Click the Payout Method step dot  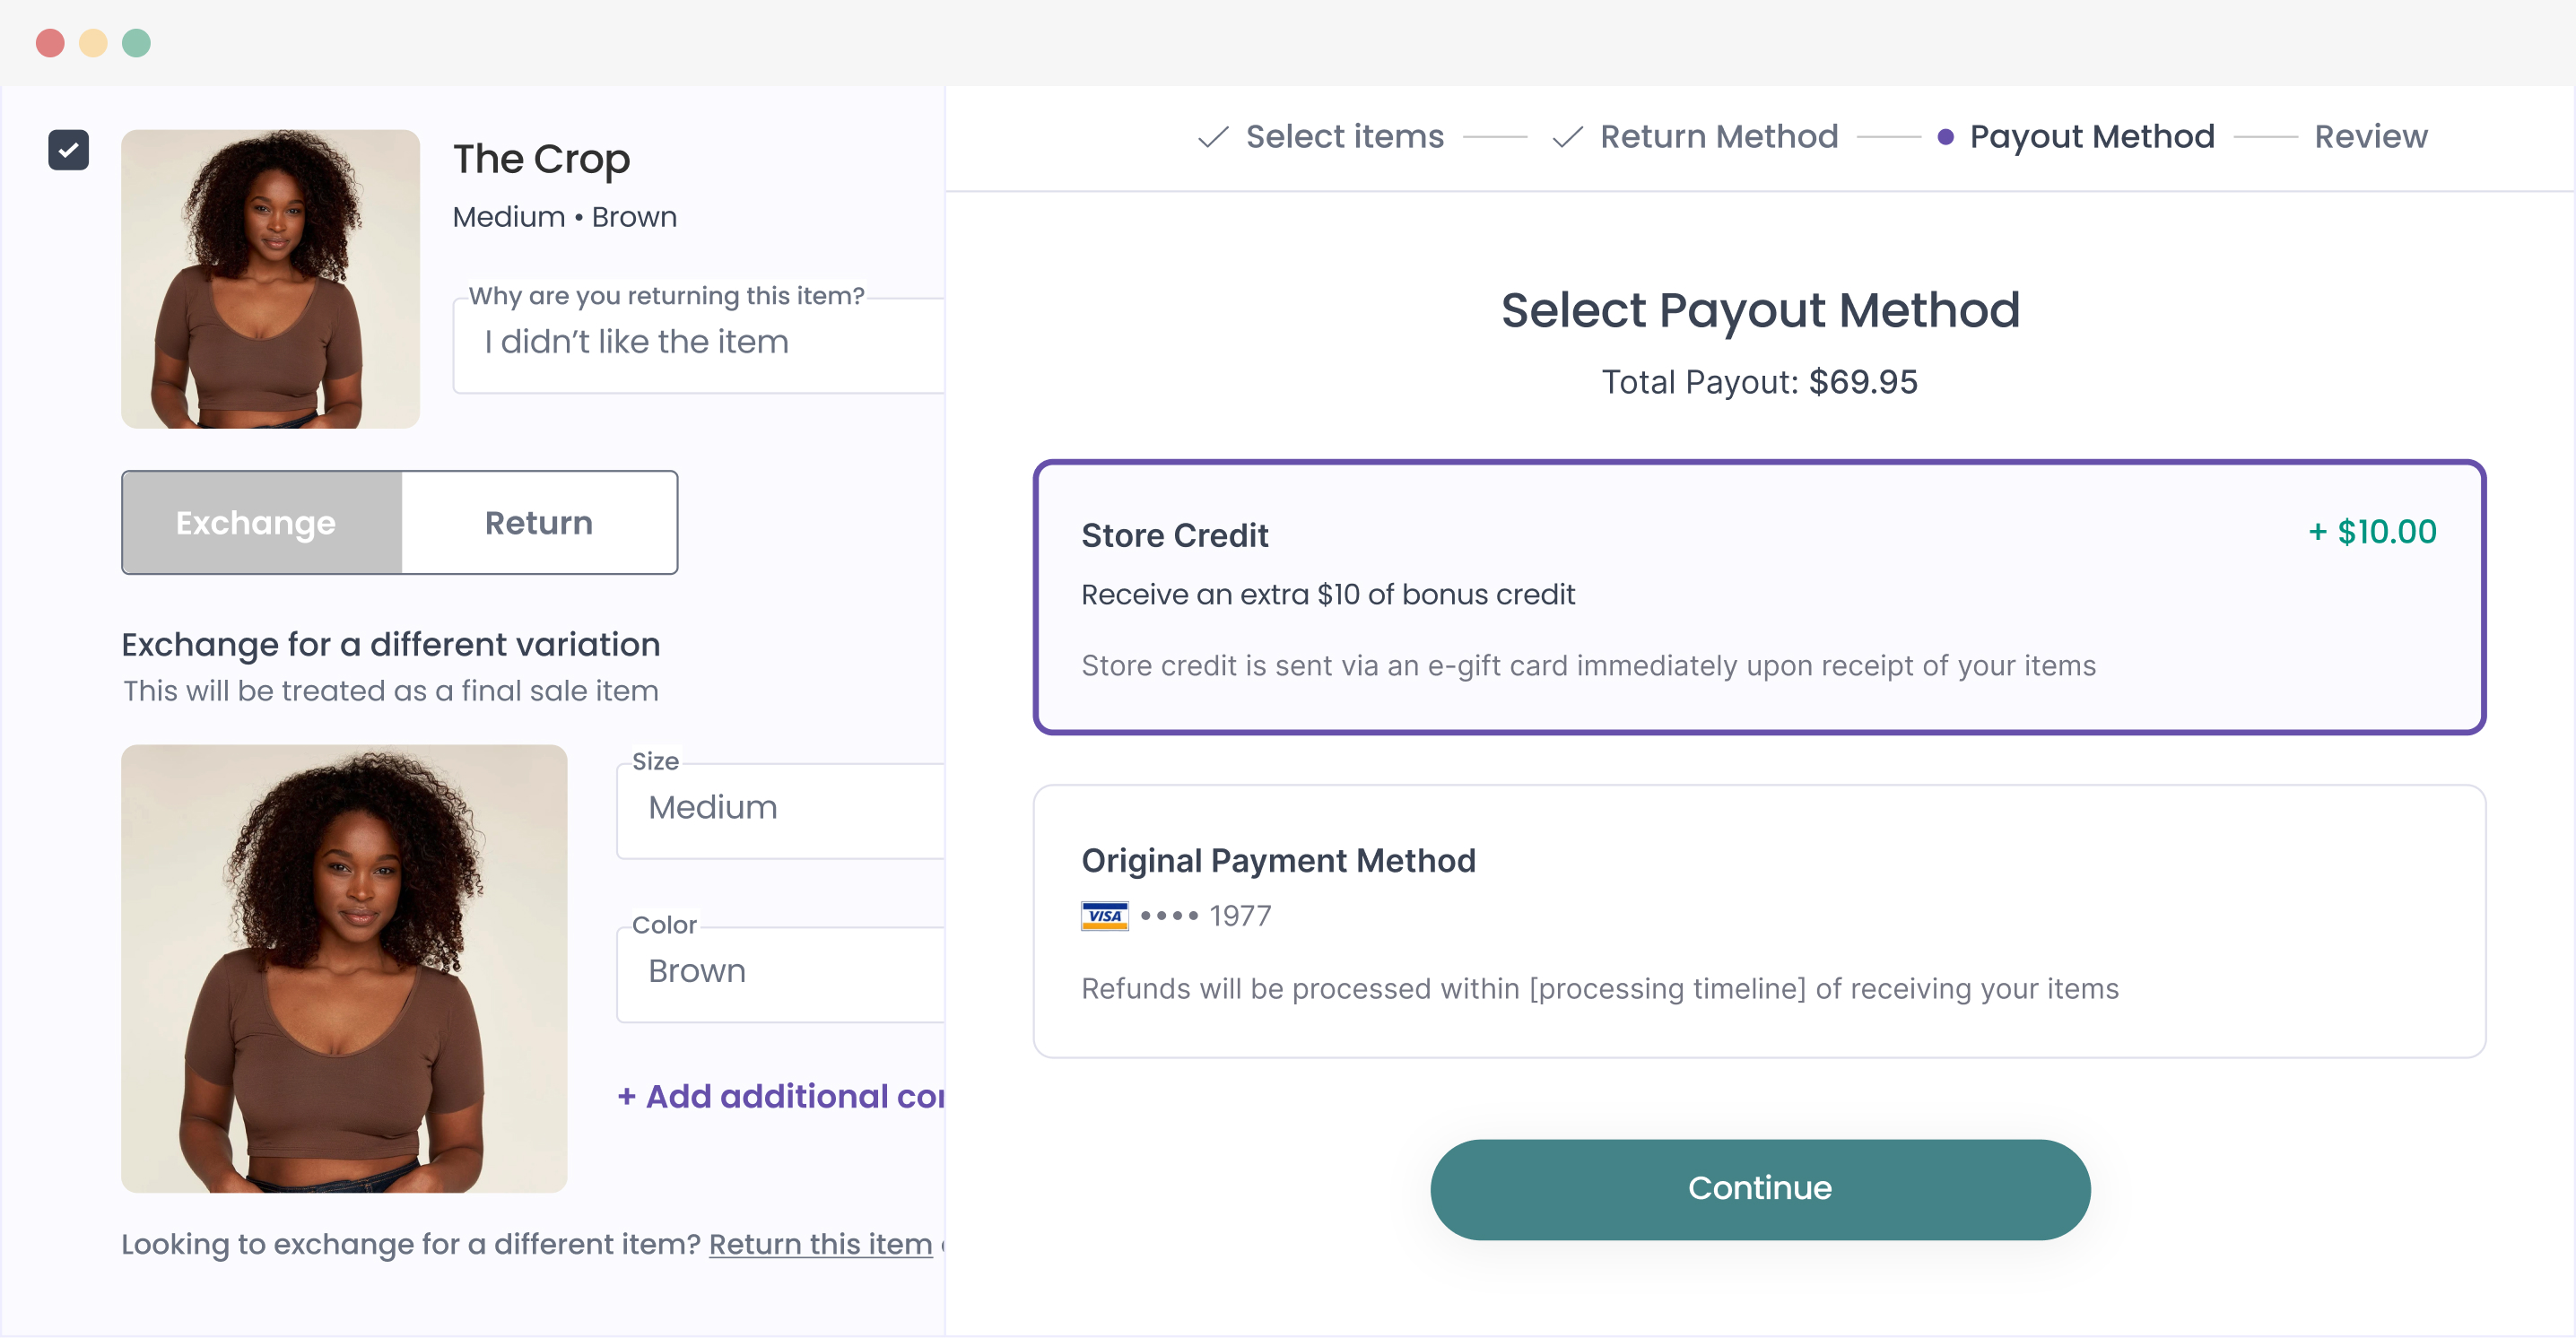point(1945,137)
